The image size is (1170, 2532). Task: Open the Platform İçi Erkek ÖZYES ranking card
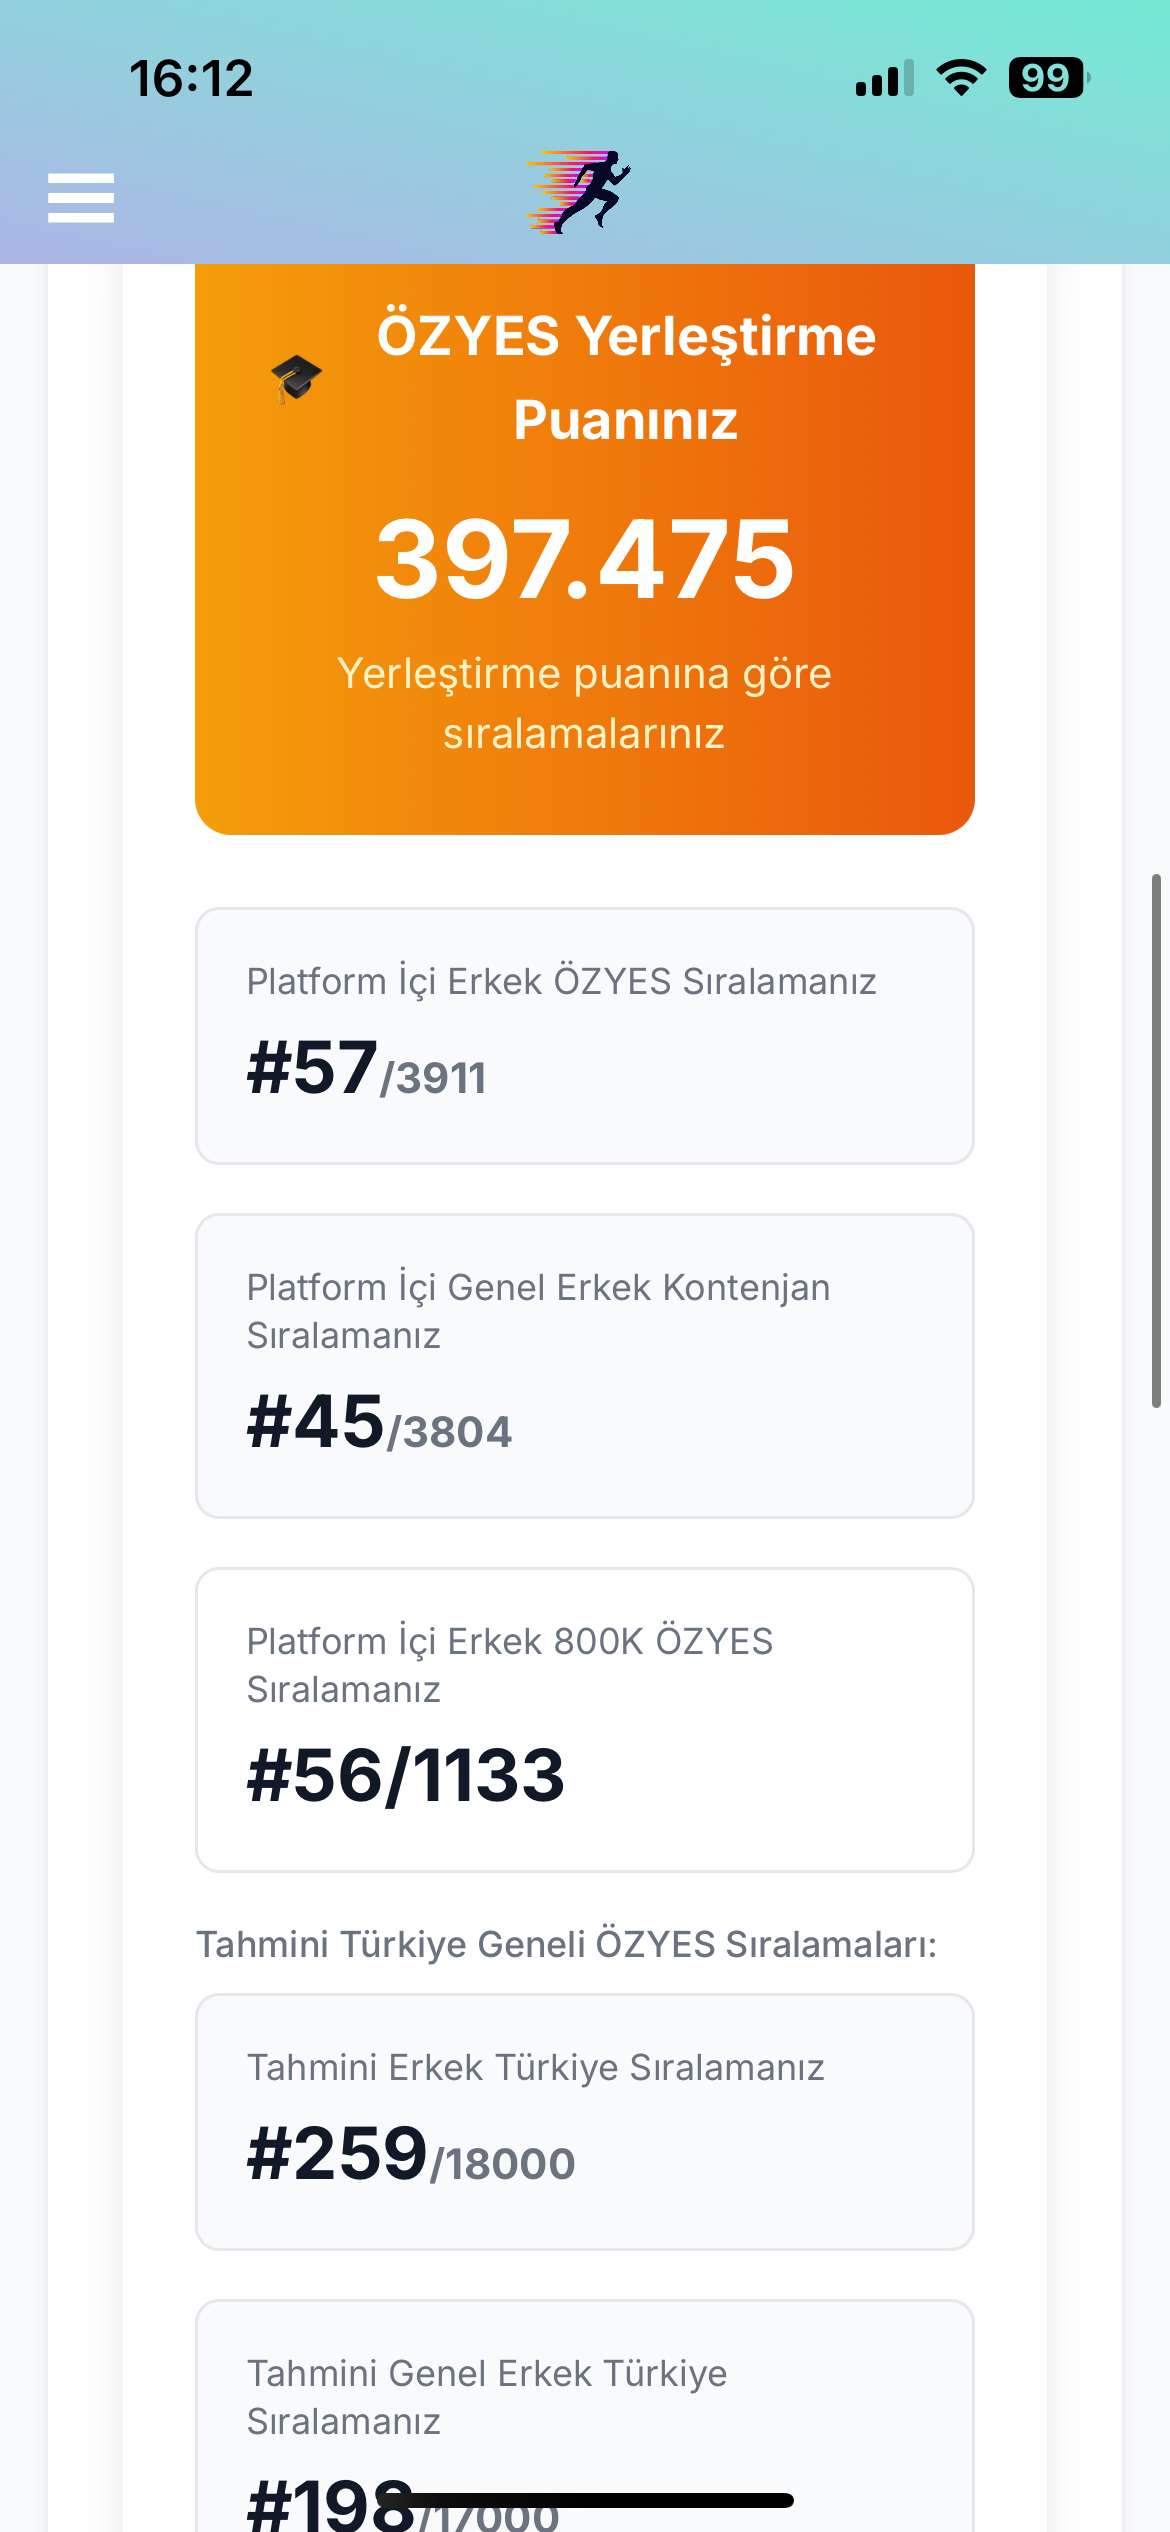coord(585,1036)
